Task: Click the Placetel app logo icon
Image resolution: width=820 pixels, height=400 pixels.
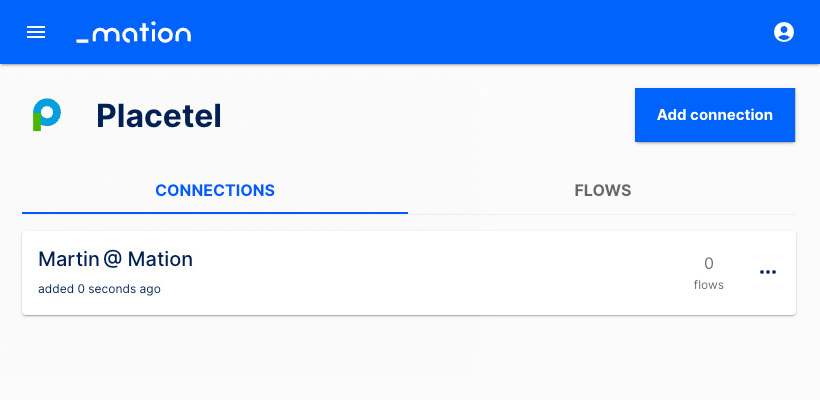Action: (x=47, y=115)
